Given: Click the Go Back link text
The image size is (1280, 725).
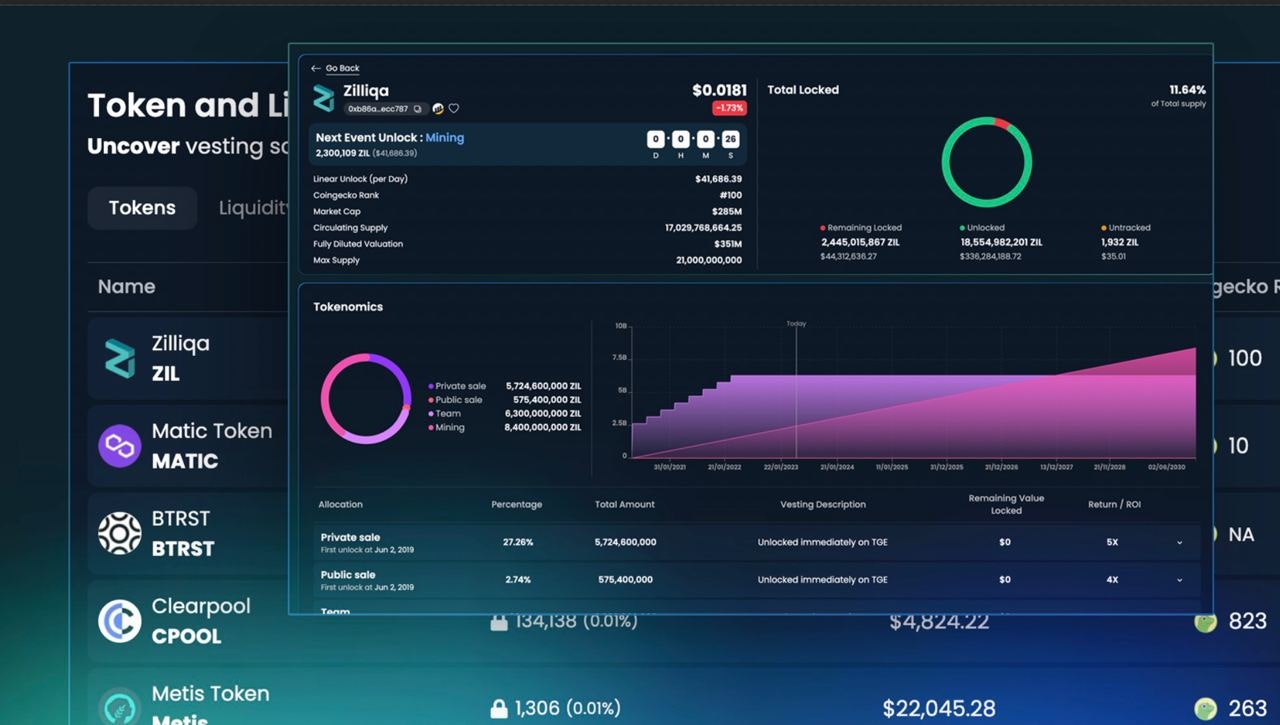Looking at the screenshot, I should (x=342, y=69).
